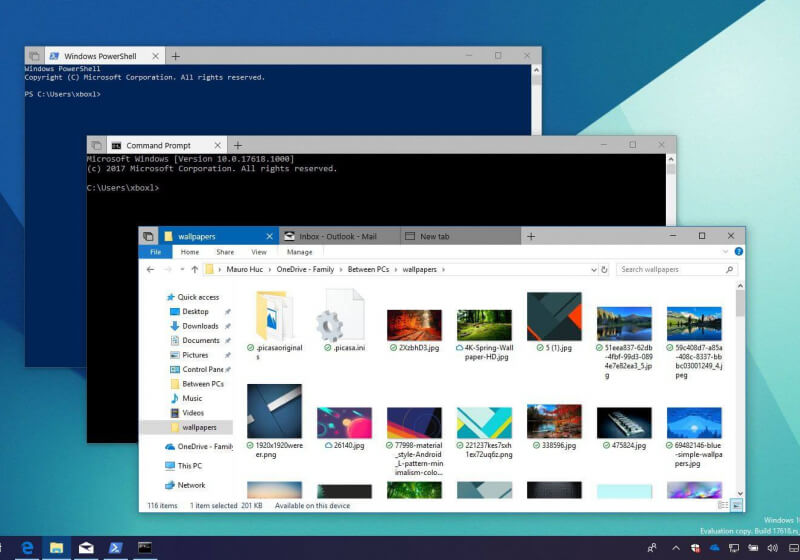Switch to large icons view in status bar
Screen dimensions: 800x560
(738, 506)
